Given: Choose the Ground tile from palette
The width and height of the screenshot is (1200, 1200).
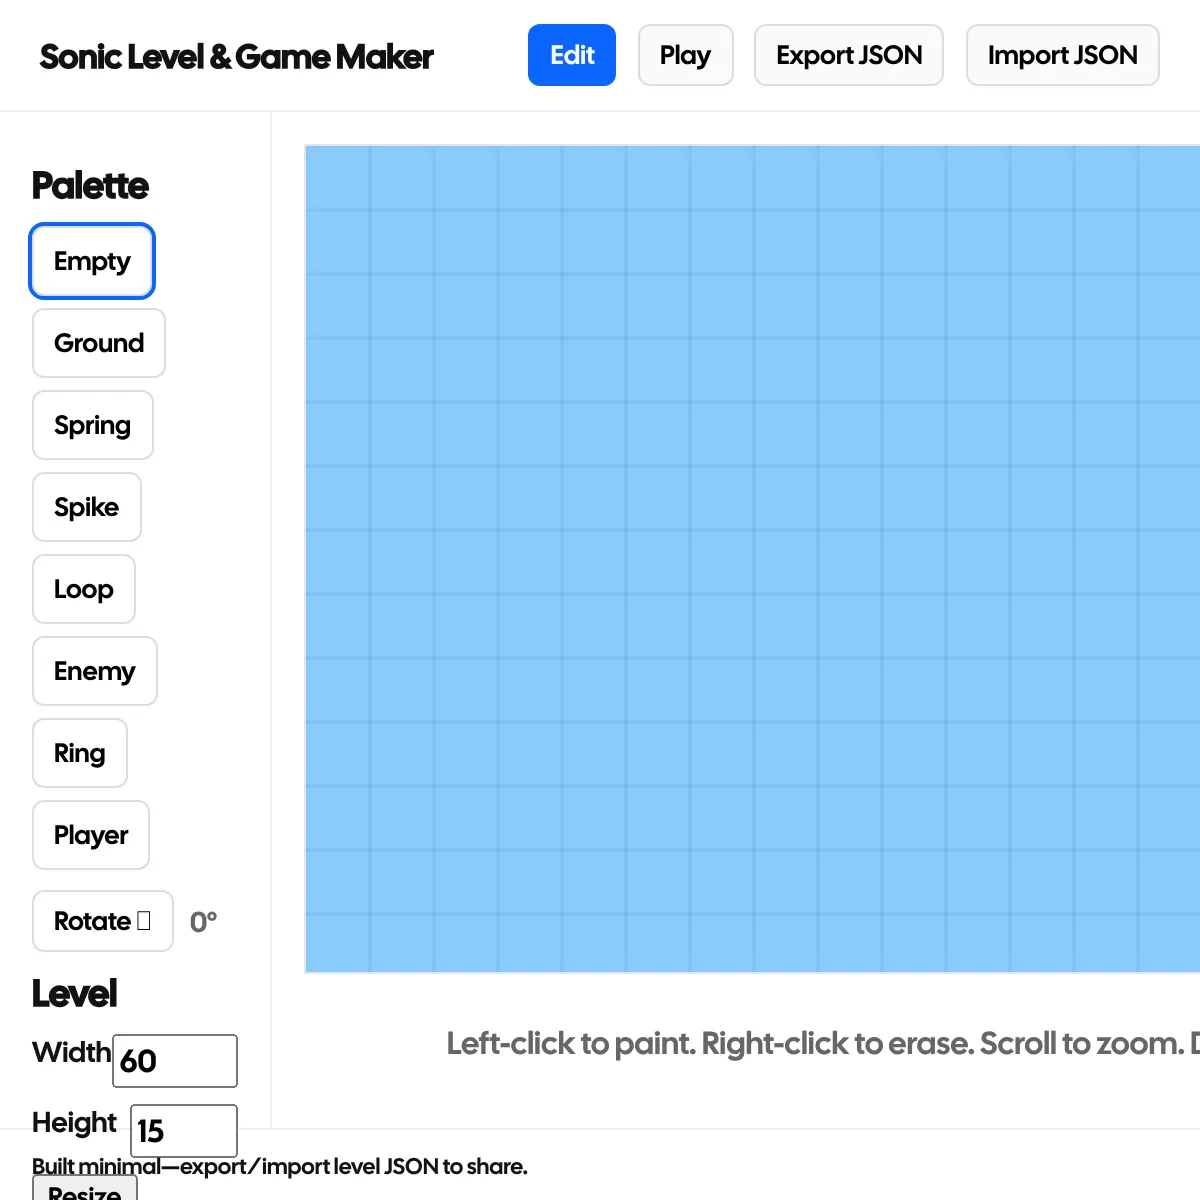Looking at the screenshot, I should point(99,343).
